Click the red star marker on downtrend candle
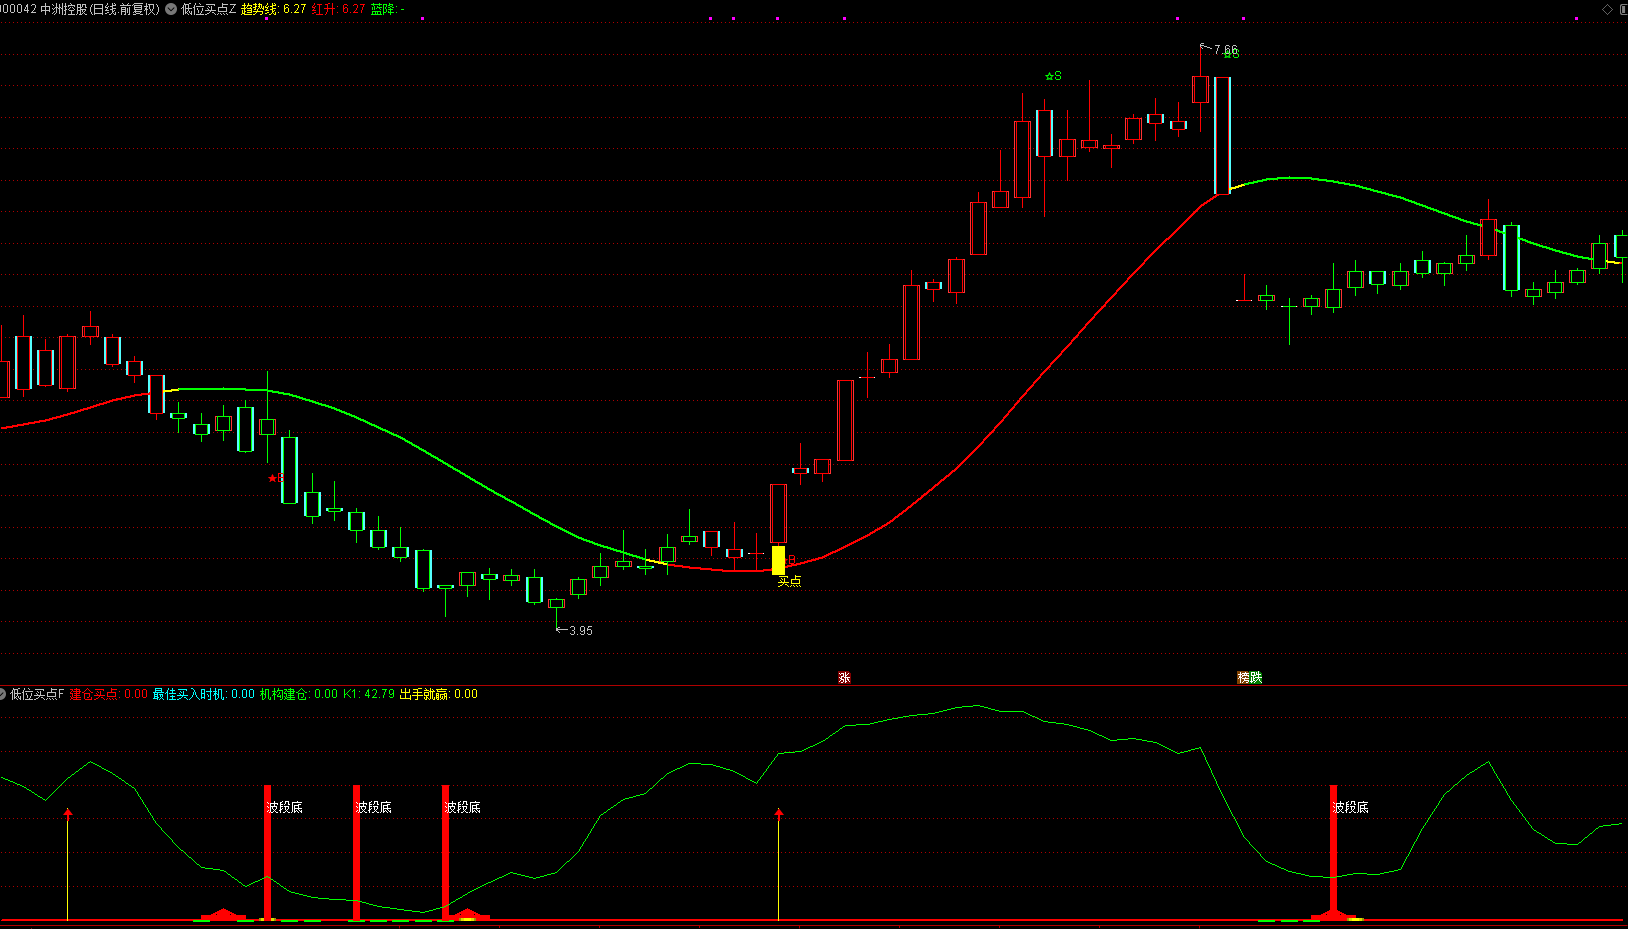 273,478
